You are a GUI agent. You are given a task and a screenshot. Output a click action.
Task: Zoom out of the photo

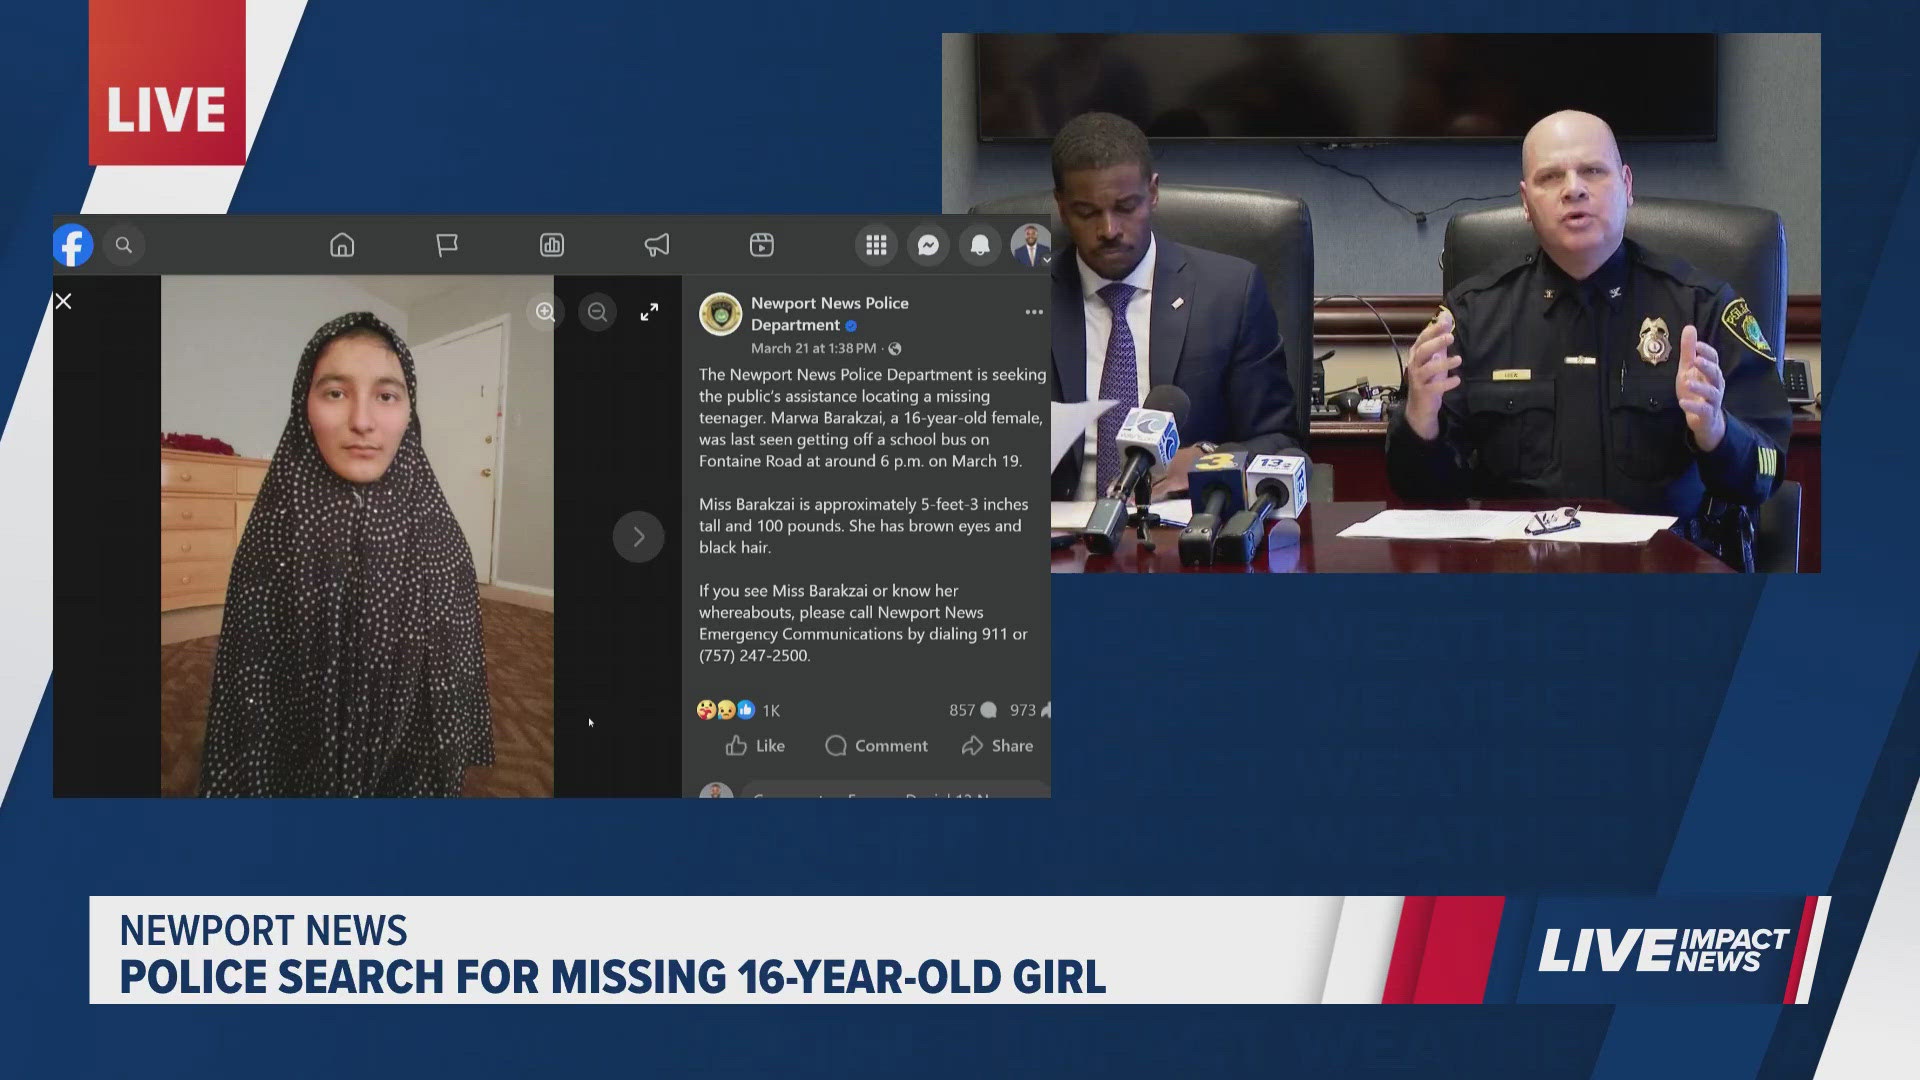[x=597, y=312]
